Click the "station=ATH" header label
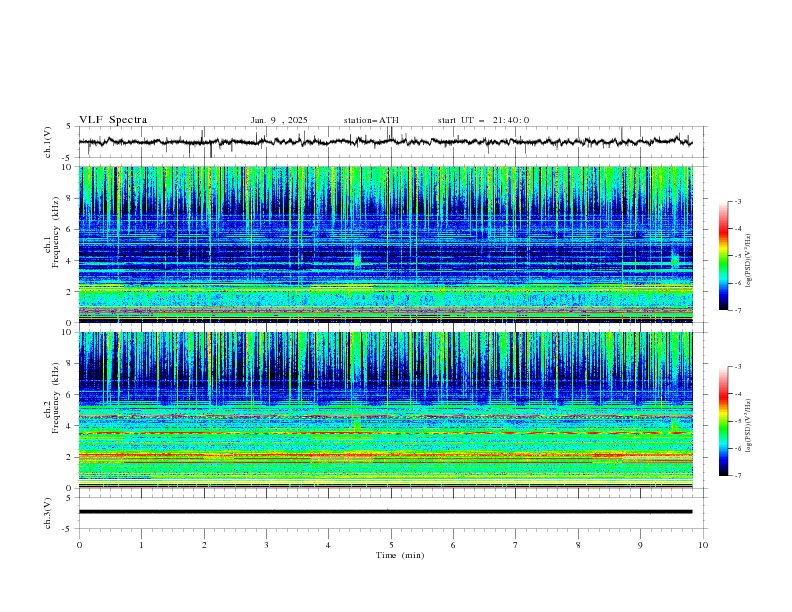 tap(371, 120)
